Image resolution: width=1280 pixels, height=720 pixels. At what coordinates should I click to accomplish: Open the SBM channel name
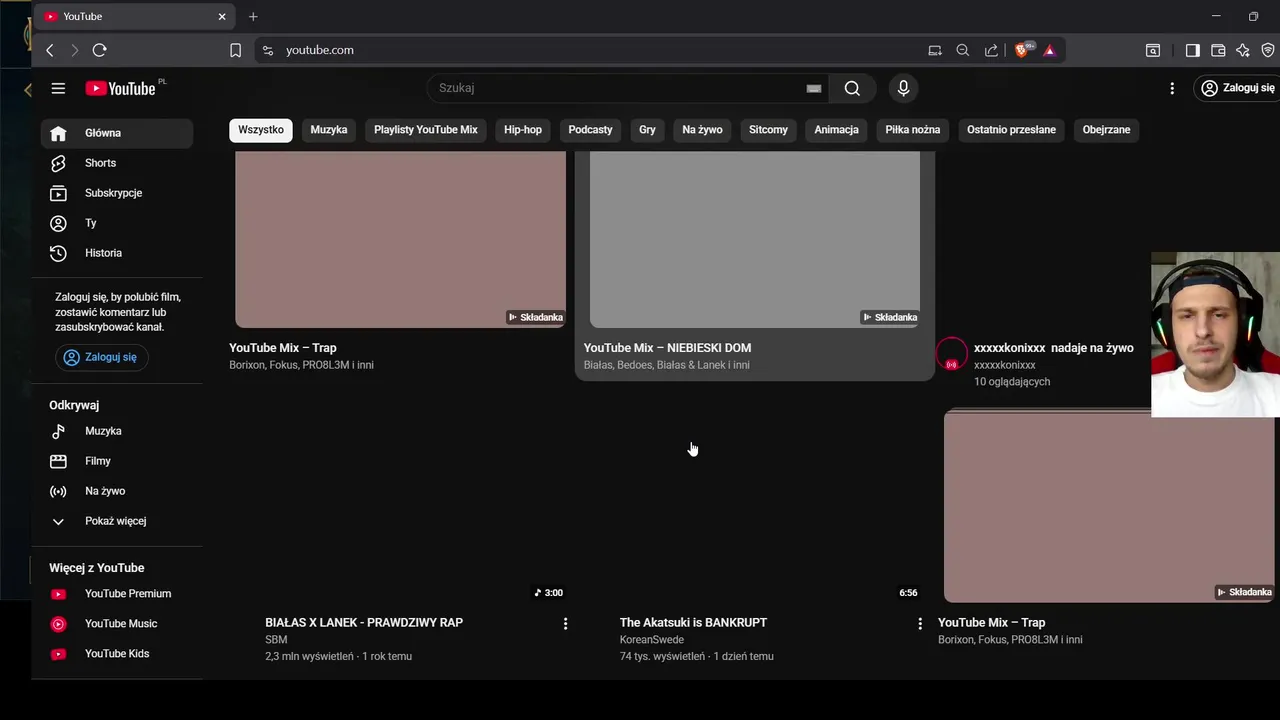(x=276, y=640)
